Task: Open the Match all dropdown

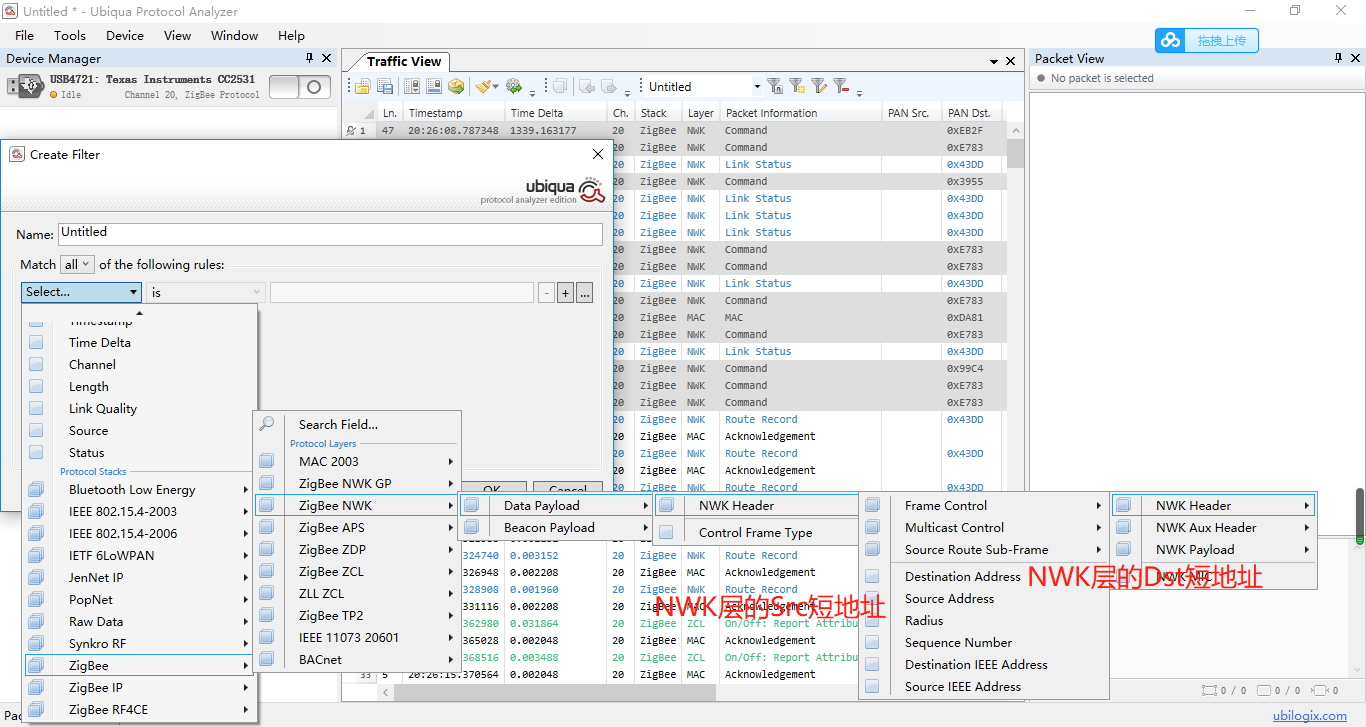Action: (x=77, y=264)
